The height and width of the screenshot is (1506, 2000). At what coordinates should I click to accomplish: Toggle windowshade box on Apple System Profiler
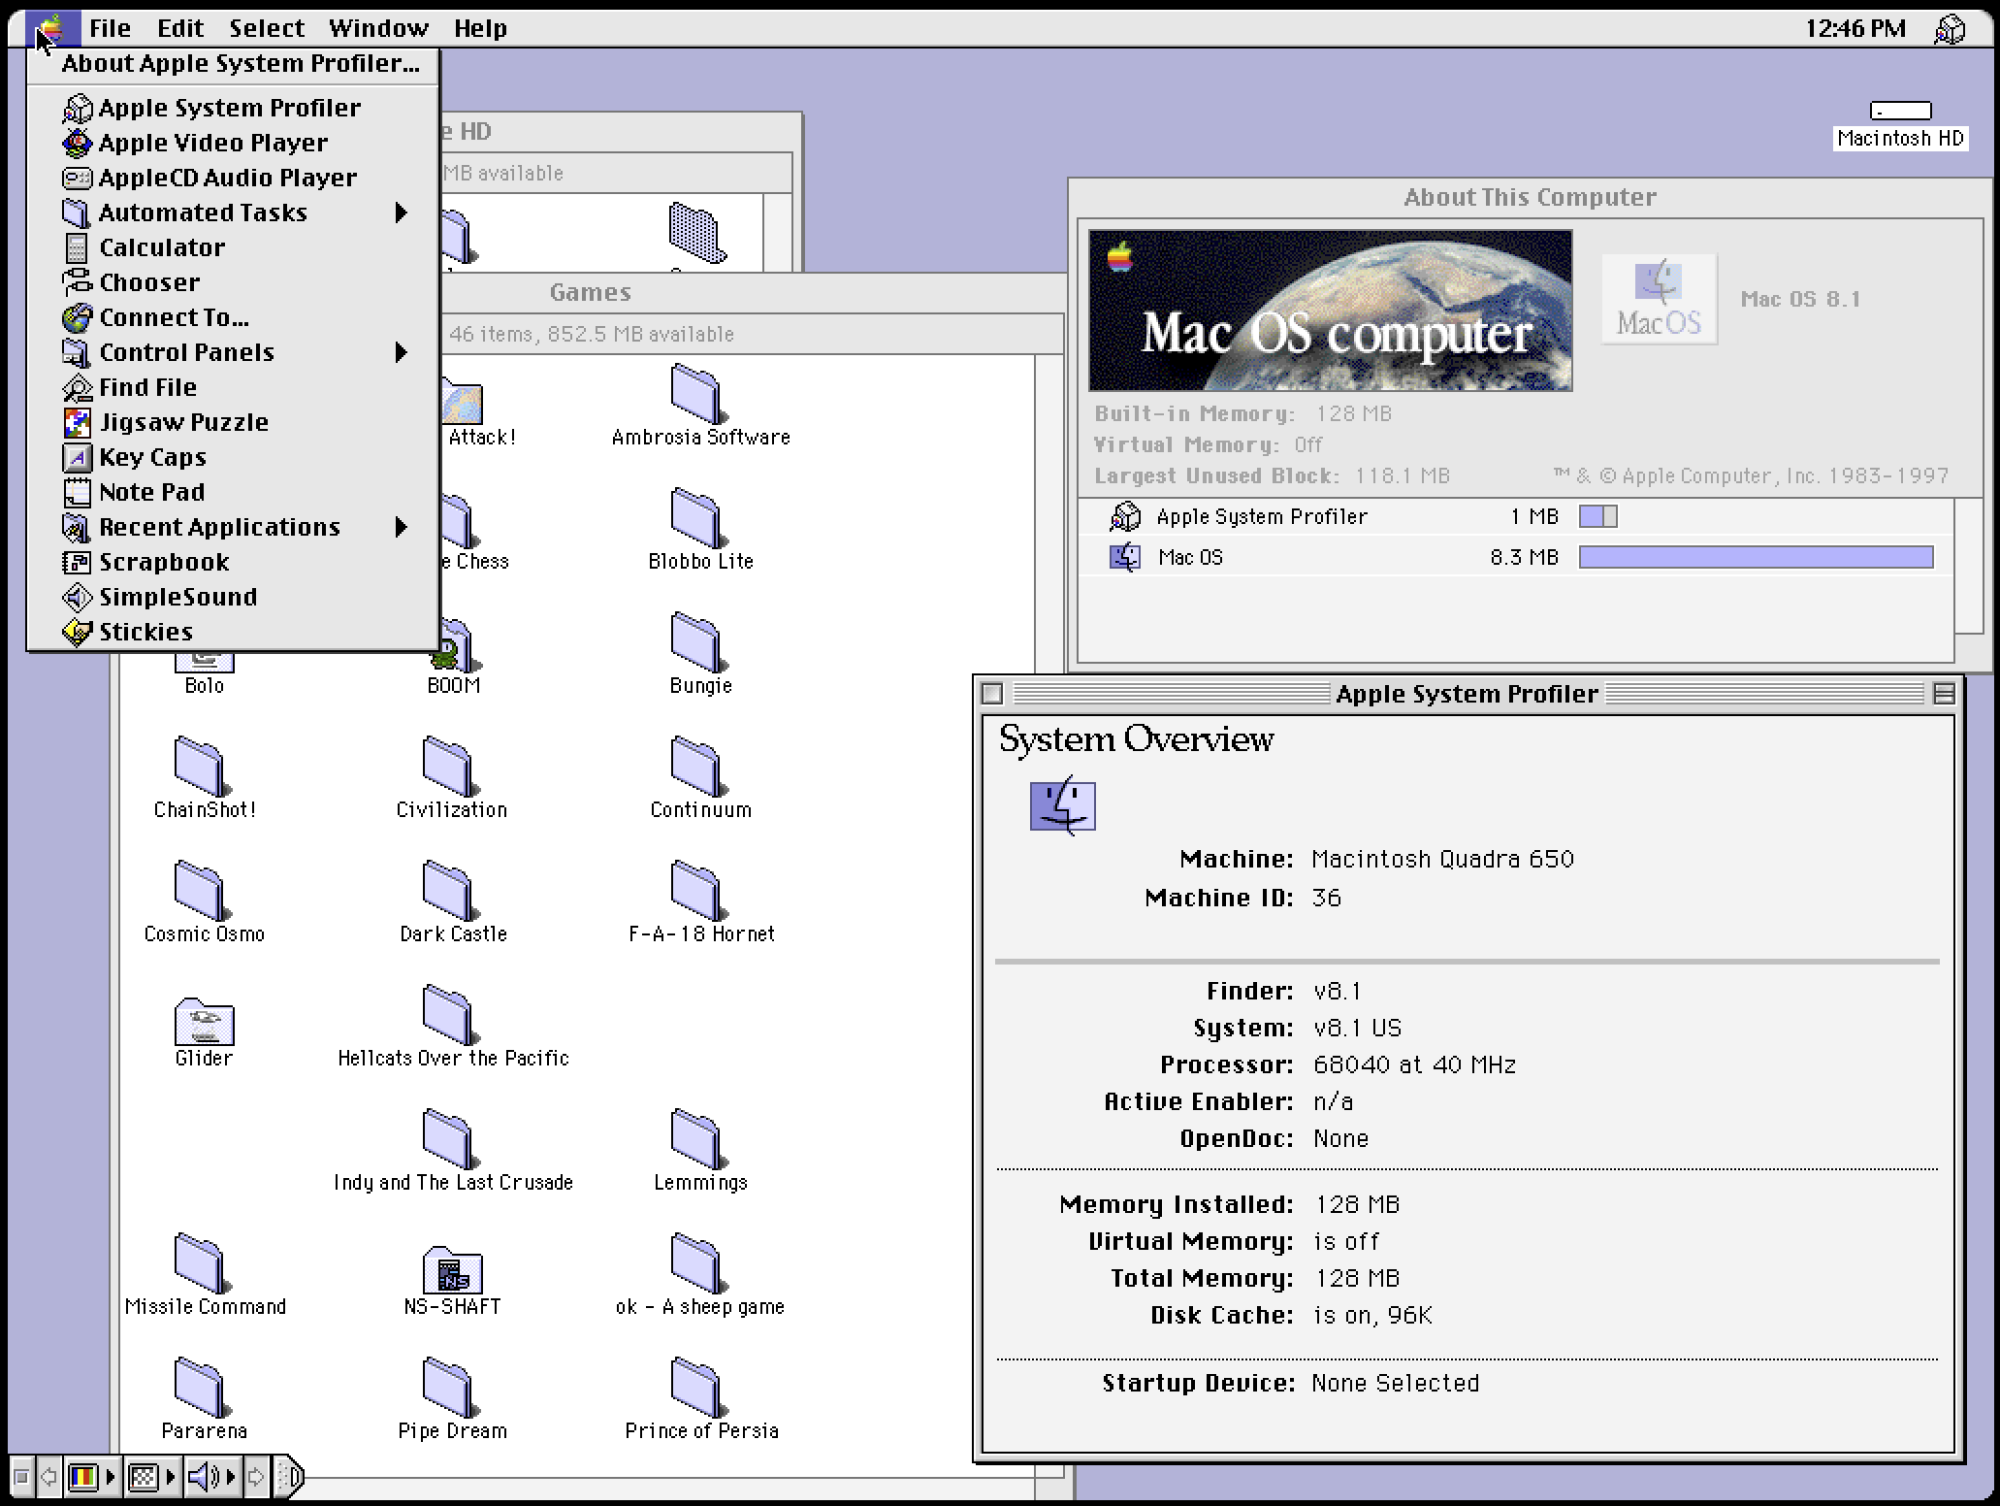click(1943, 694)
